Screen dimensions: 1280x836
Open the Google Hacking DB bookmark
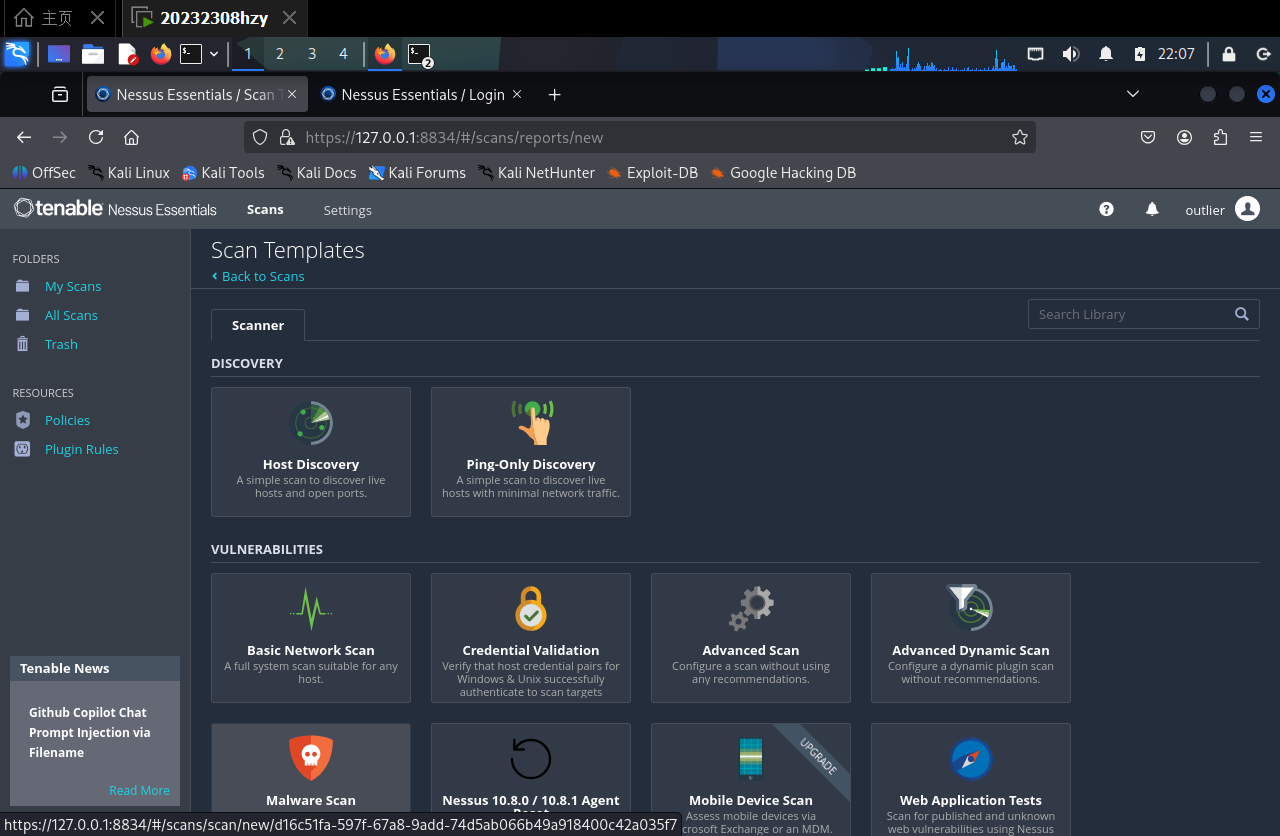[783, 173]
